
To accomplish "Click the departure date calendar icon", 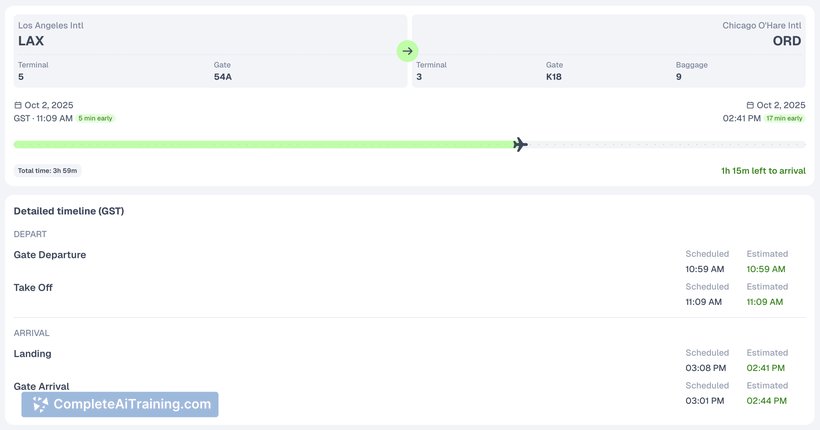I will [18, 105].
